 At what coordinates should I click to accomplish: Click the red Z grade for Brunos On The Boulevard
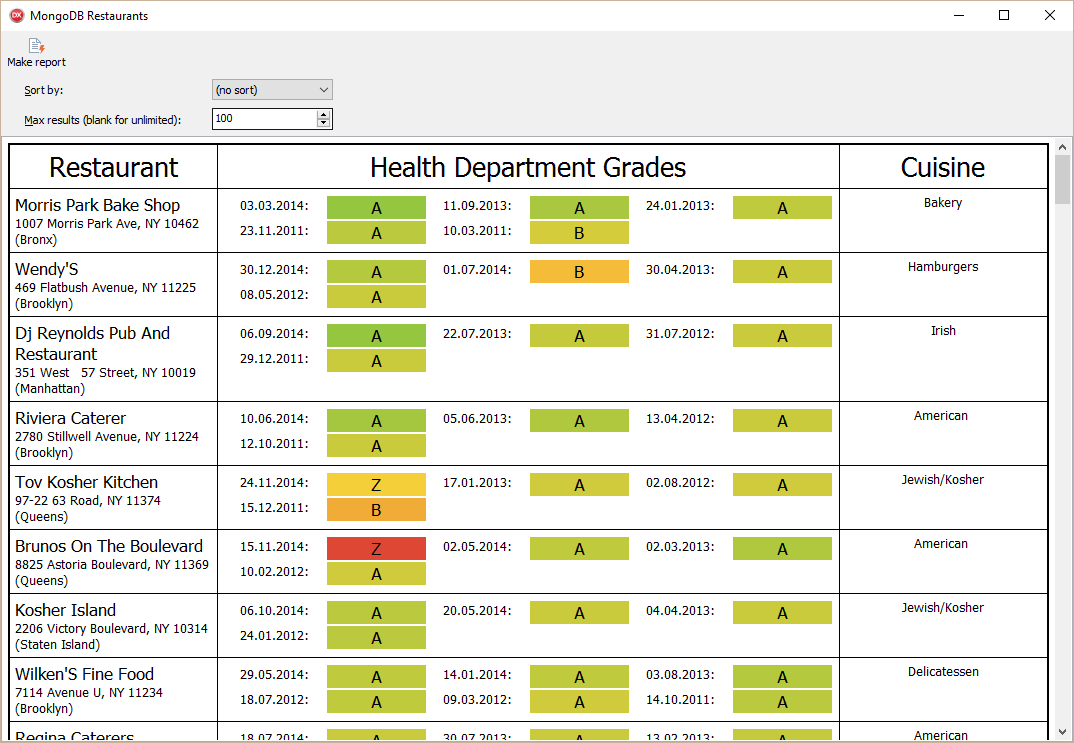click(376, 549)
